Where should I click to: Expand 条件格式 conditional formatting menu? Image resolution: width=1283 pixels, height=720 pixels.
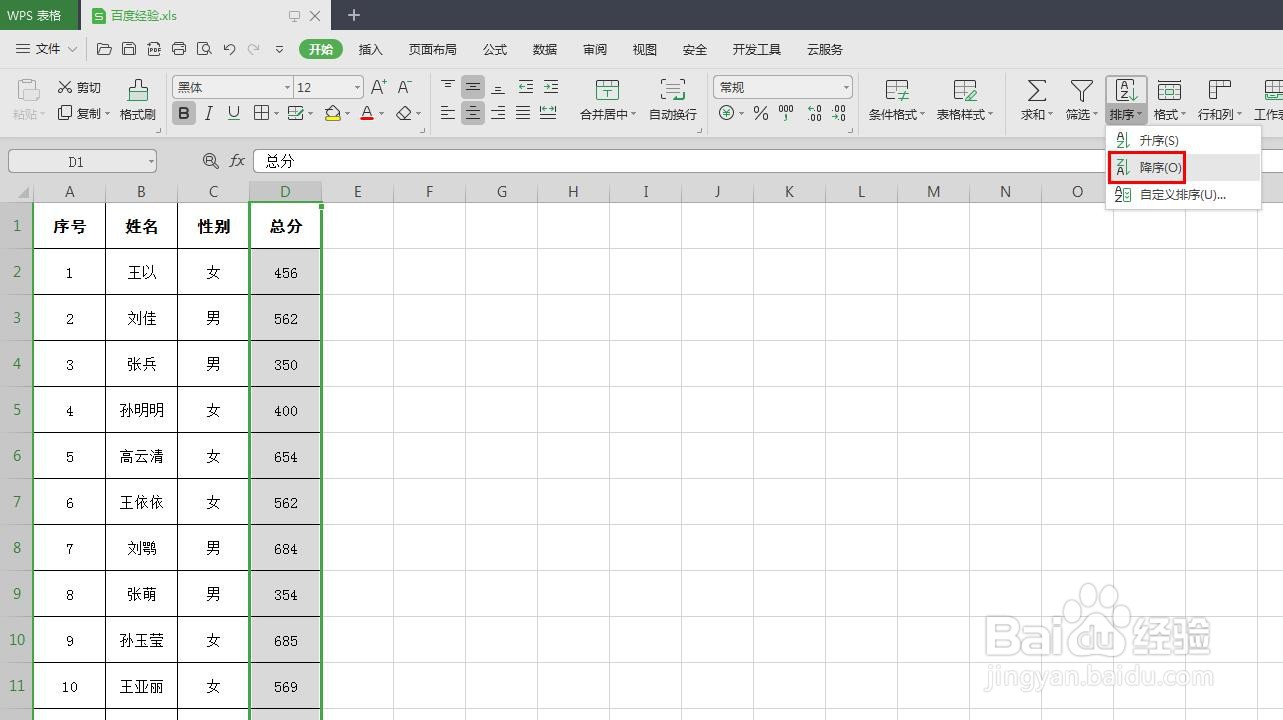[896, 100]
